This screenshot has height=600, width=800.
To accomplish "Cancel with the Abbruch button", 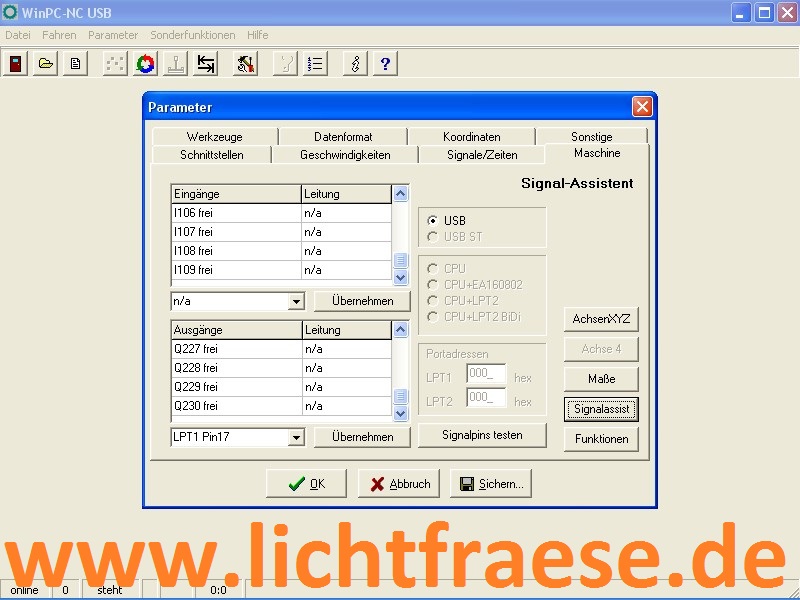I will tap(398, 484).
